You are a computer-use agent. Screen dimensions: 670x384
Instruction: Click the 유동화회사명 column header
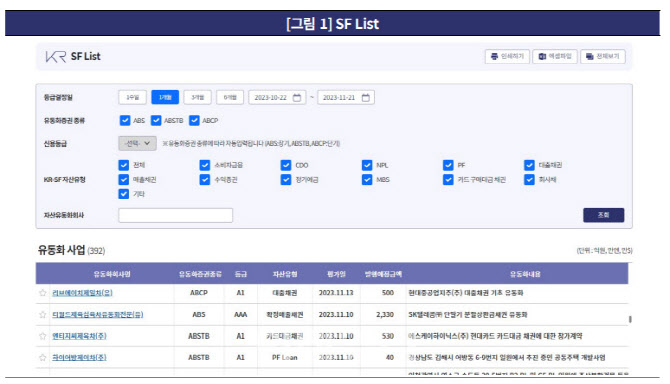(112, 274)
